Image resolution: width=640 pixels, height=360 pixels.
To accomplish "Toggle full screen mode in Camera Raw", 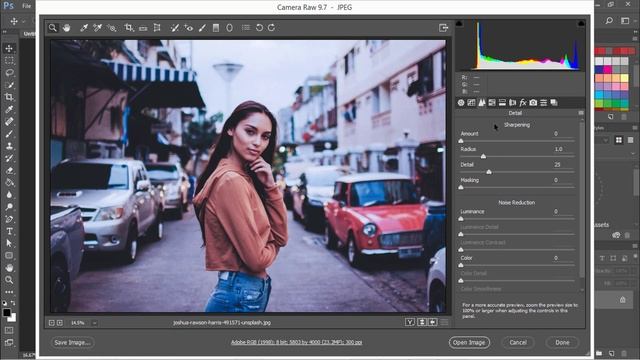I will 444,28.
